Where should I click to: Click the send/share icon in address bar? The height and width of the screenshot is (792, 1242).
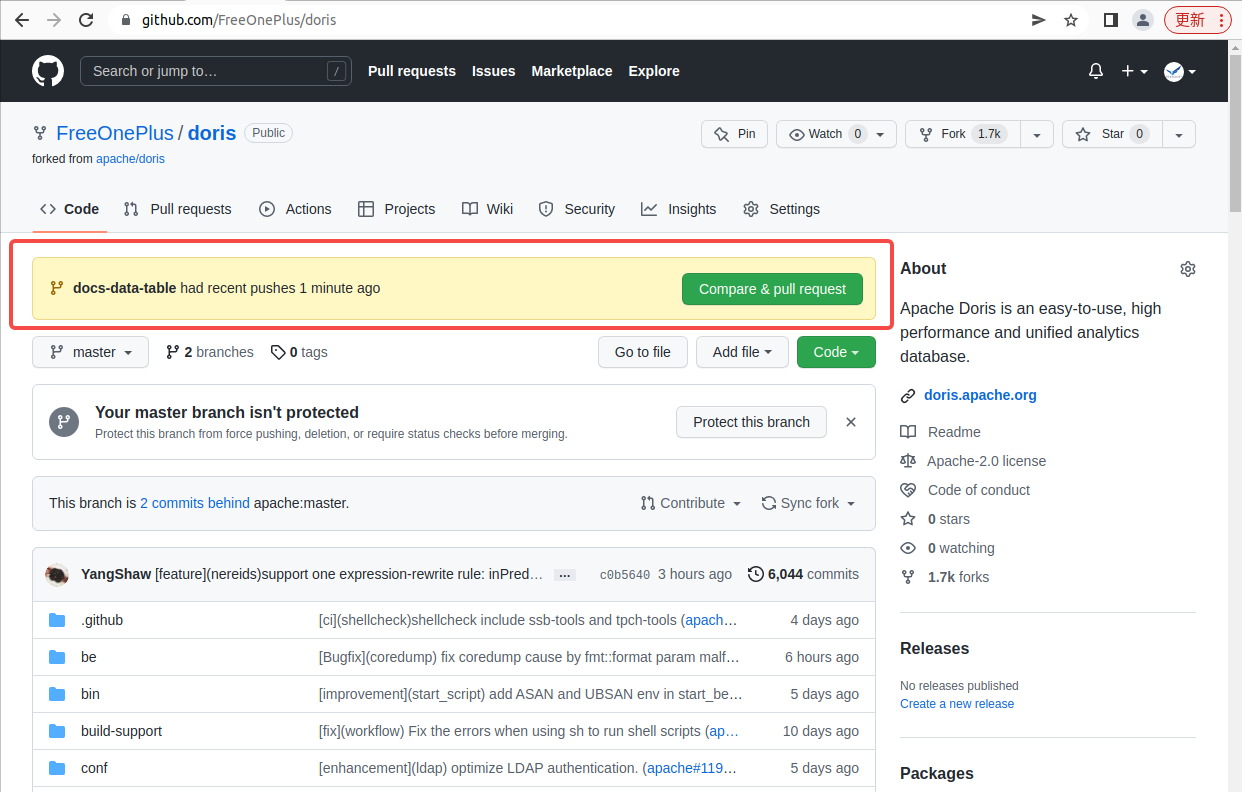click(x=1039, y=20)
